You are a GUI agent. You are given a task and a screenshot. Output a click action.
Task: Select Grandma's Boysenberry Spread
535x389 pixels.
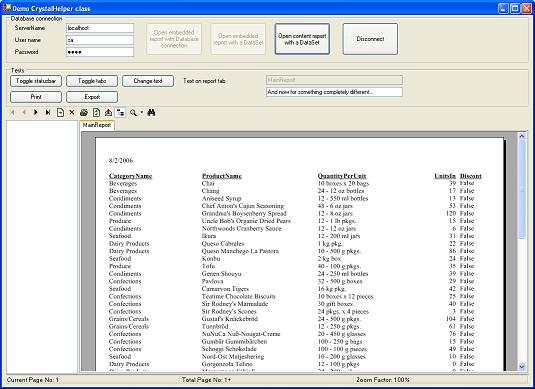click(244, 213)
